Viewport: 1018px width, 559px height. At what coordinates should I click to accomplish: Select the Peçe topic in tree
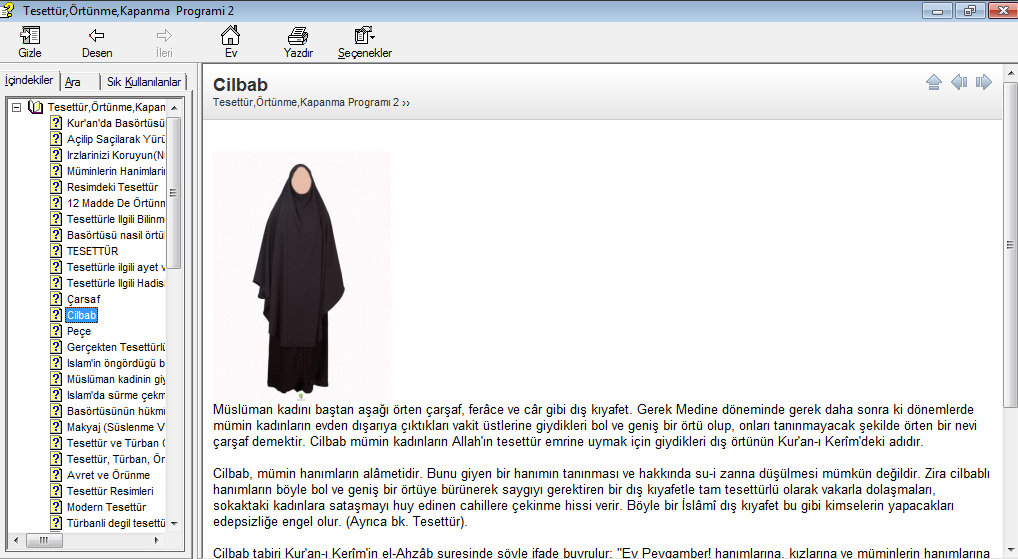pyautogui.click(x=79, y=331)
